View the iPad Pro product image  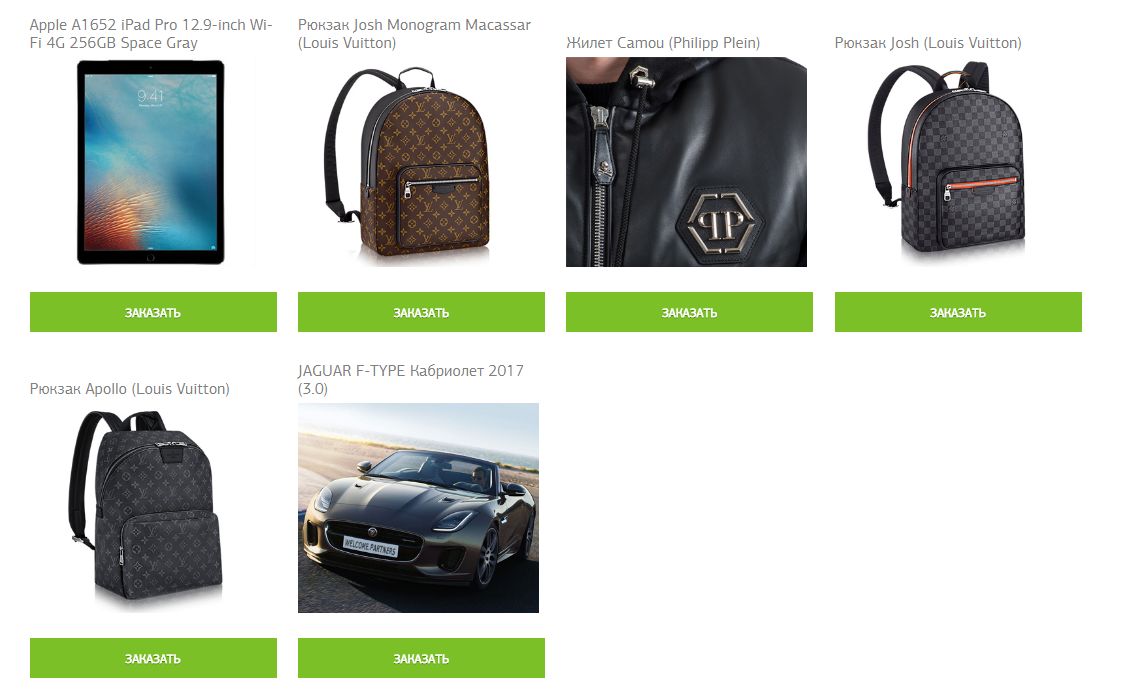[151, 162]
